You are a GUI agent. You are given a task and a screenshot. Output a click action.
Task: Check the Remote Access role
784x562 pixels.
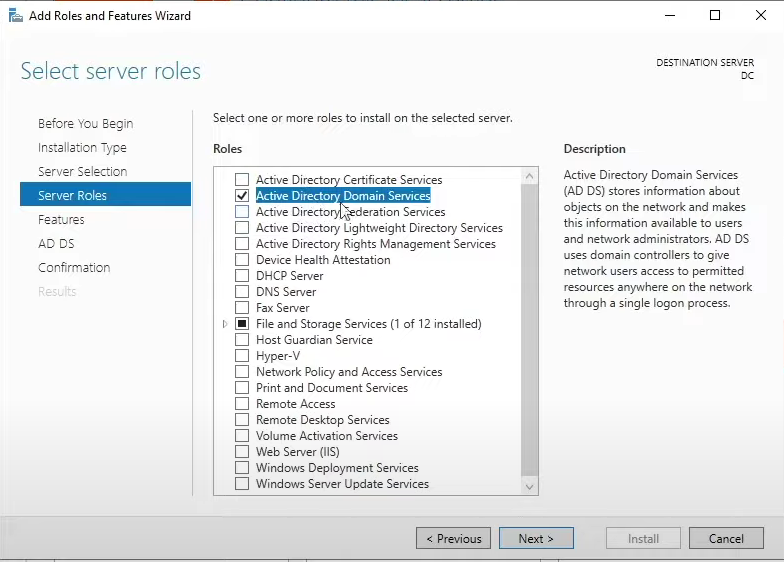pyautogui.click(x=242, y=404)
